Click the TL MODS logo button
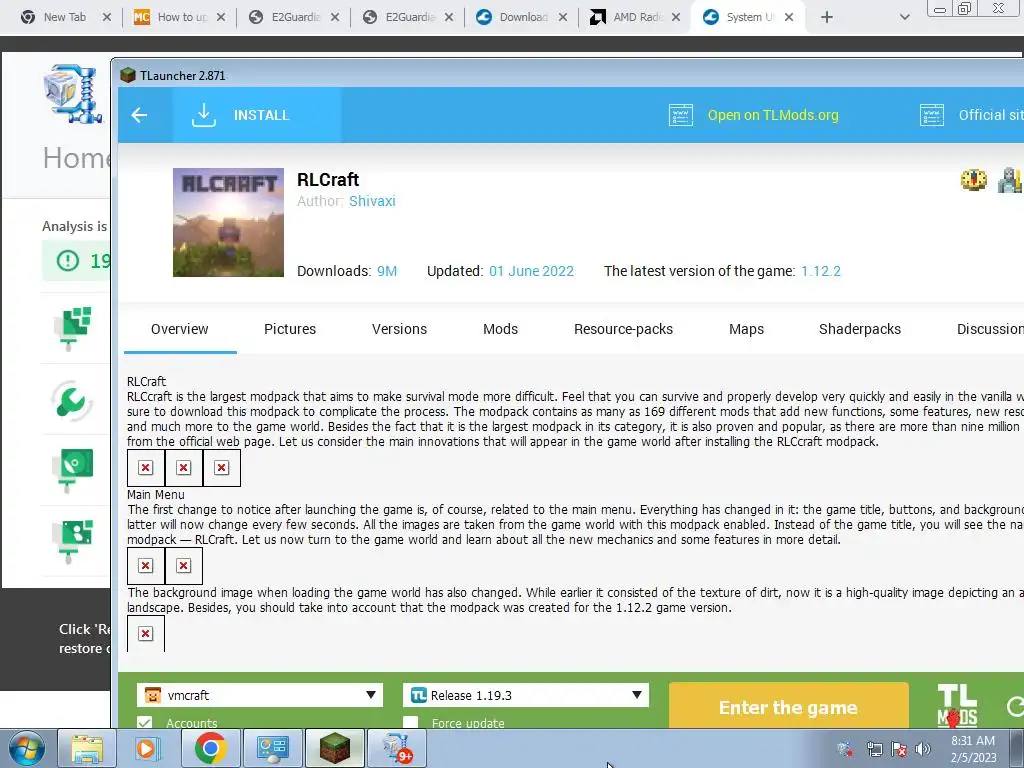The width and height of the screenshot is (1024, 768). (957, 706)
